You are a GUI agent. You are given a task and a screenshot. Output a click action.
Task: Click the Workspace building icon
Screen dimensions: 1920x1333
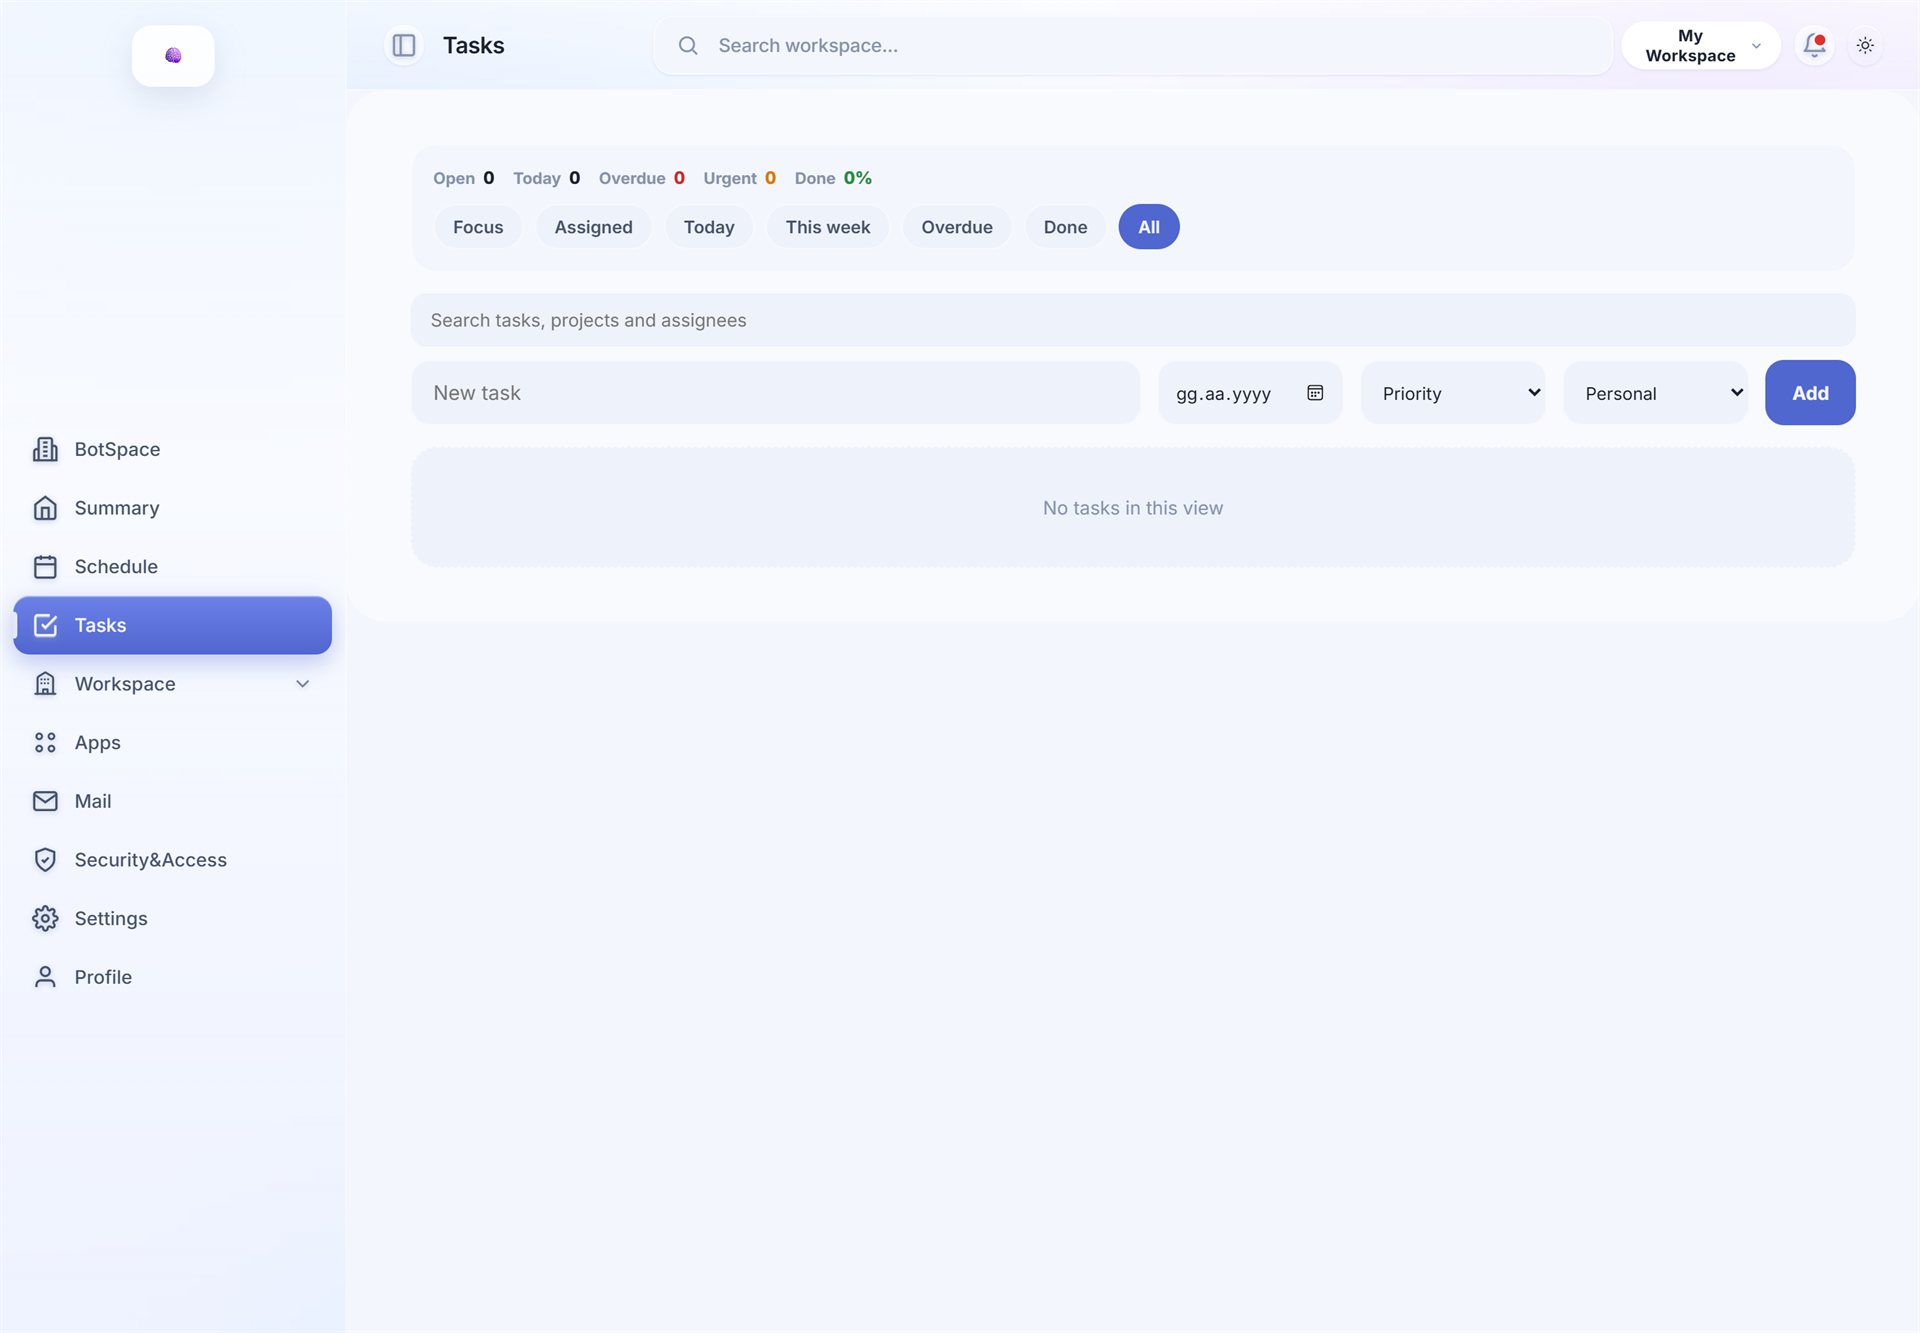pyautogui.click(x=45, y=684)
